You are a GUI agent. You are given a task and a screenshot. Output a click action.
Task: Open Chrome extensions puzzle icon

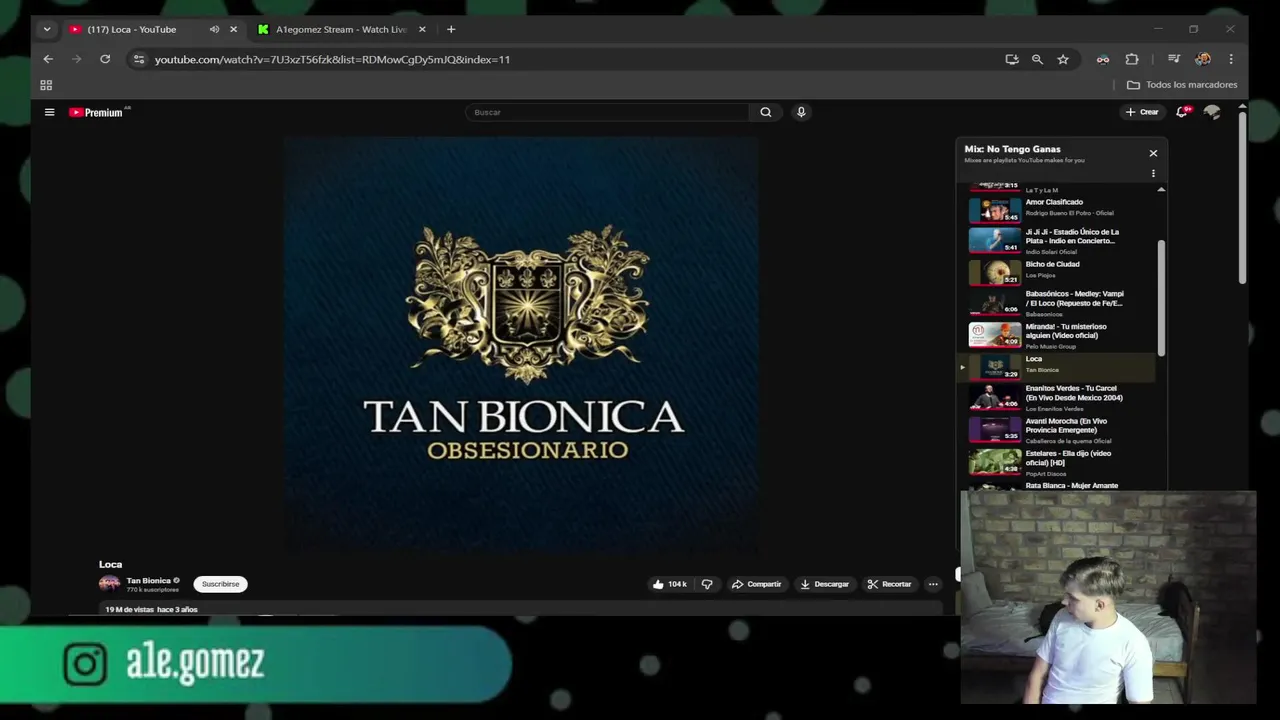click(x=1132, y=59)
